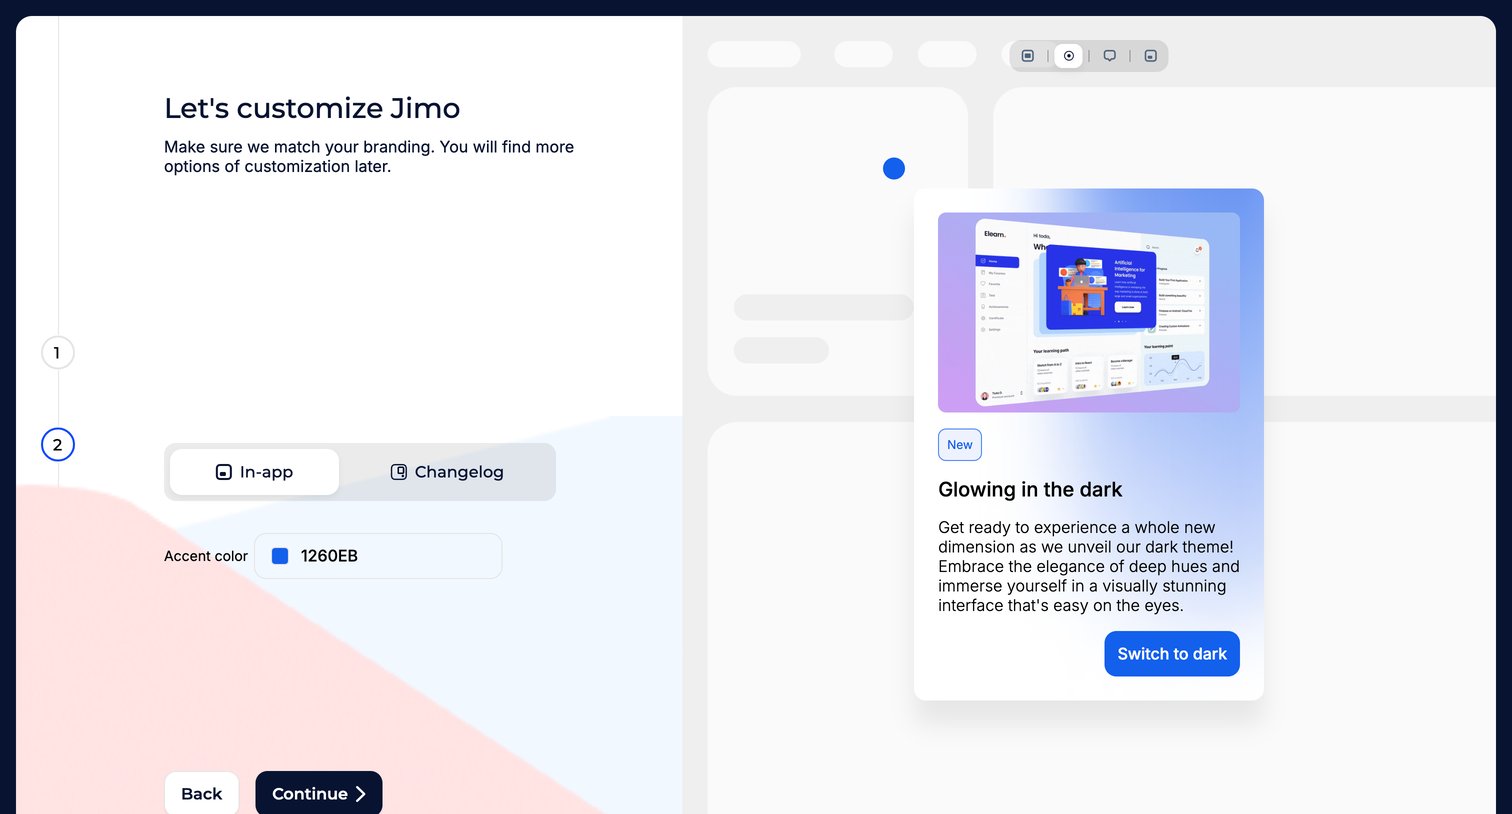Select the bottom banner snippet preview icon
This screenshot has width=1512, height=814.
1150,56
